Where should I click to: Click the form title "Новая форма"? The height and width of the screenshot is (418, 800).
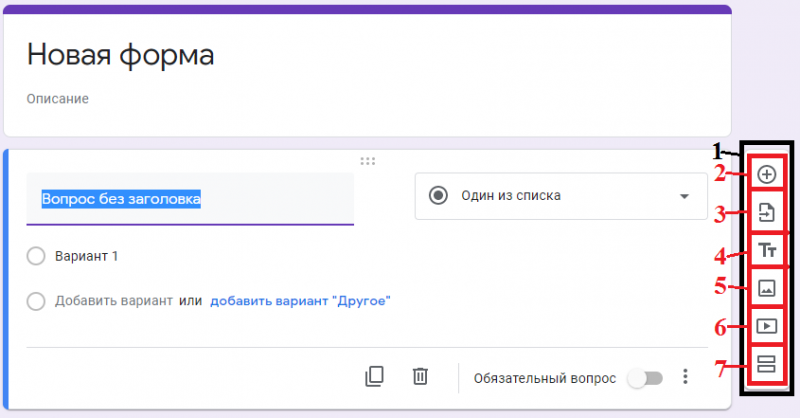tap(120, 55)
